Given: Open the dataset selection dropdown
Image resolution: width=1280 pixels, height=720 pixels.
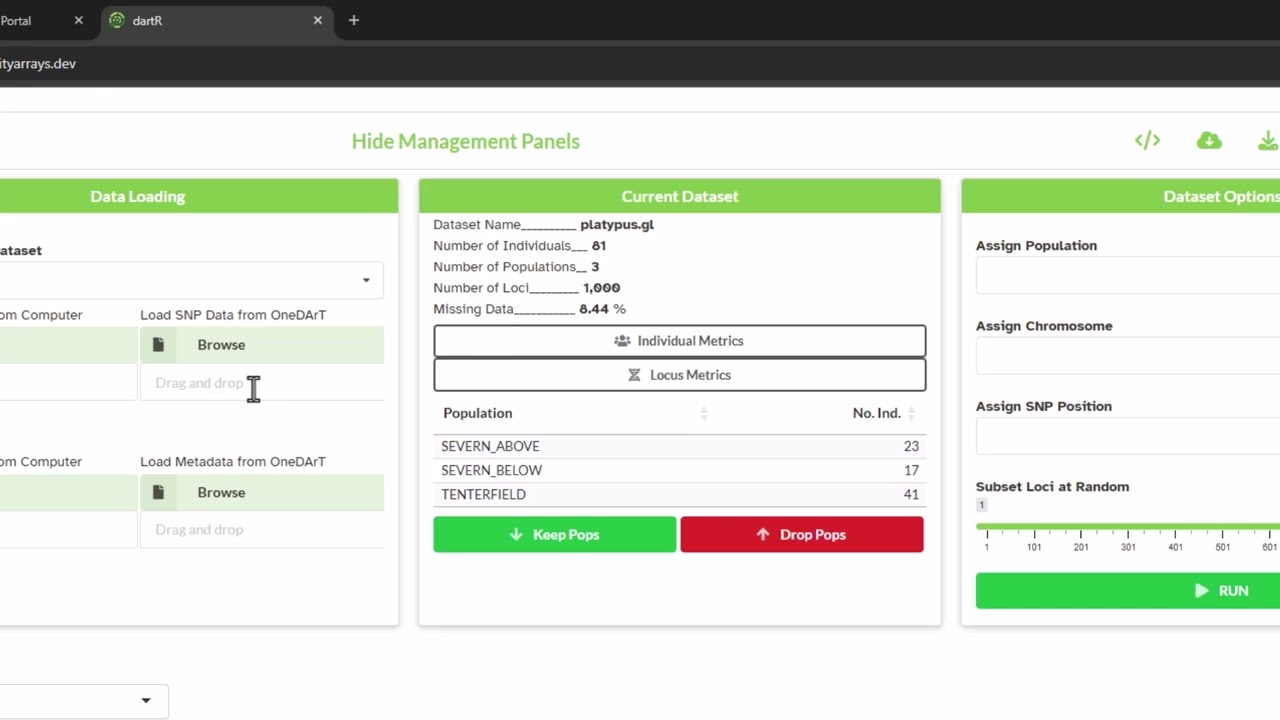Looking at the screenshot, I should click(x=190, y=280).
